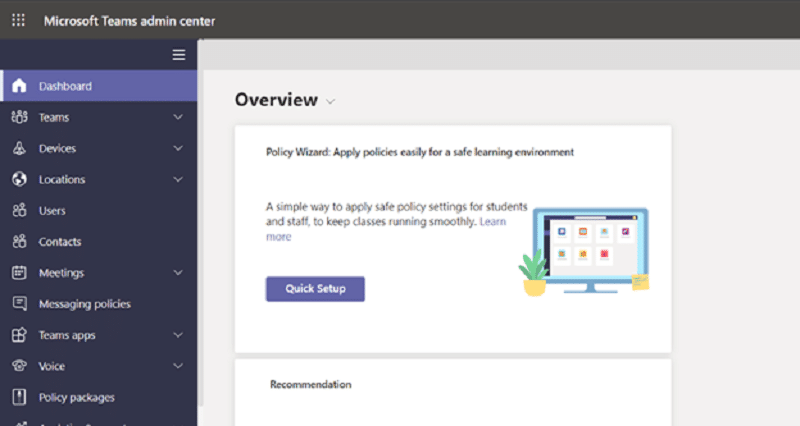The image size is (800, 426).
Task: Open the Meetings navigation item
Action: coord(98,272)
